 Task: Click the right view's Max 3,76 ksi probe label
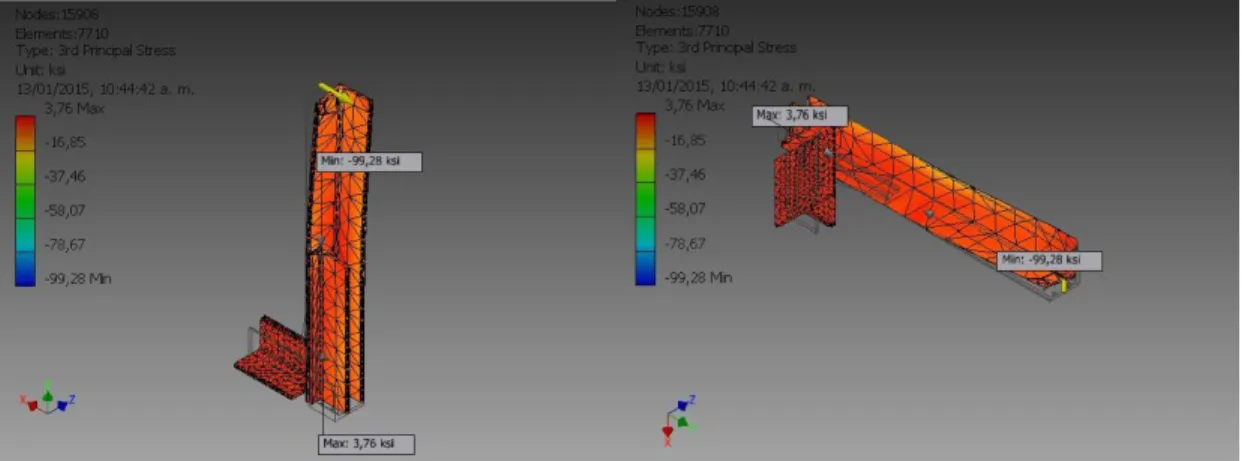click(x=800, y=115)
